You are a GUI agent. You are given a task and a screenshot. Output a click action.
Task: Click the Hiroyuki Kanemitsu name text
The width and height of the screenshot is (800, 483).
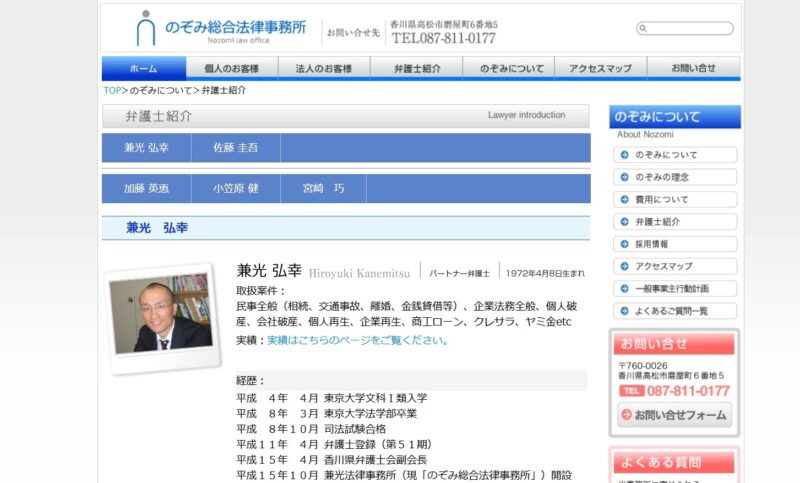[x=359, y=274]
